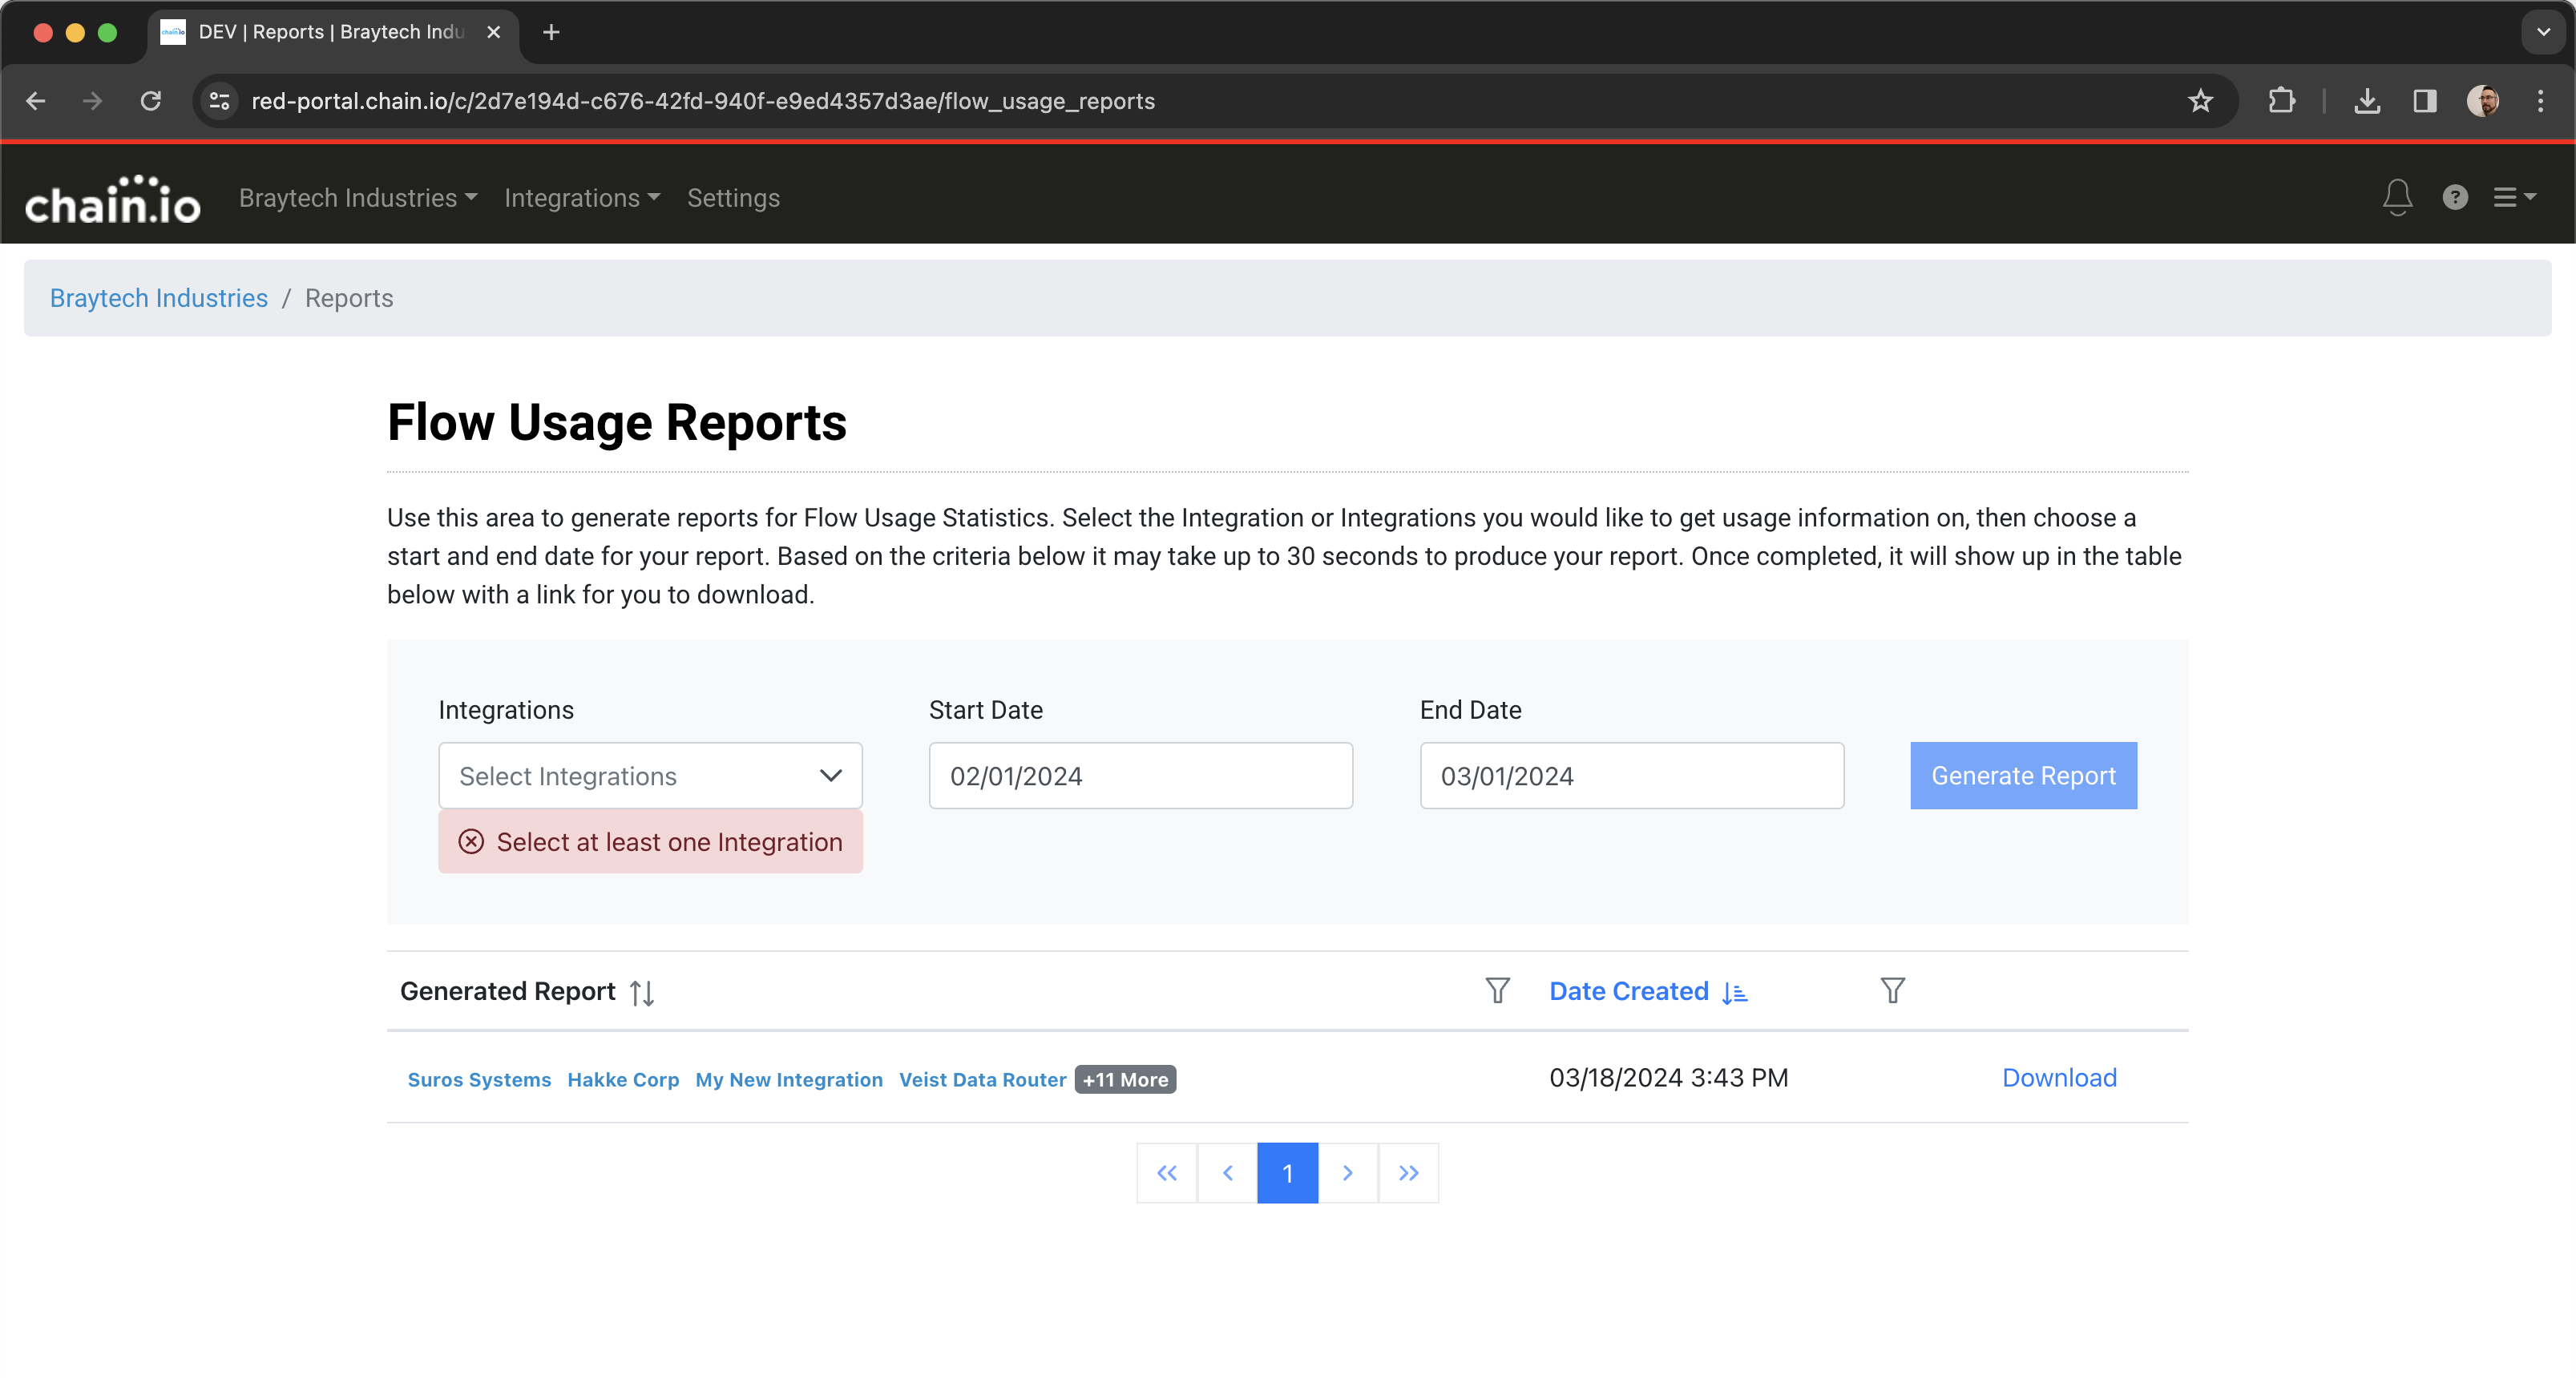
Task: Toggle Date Created sort order icon
Action: tap(1735, 992)
